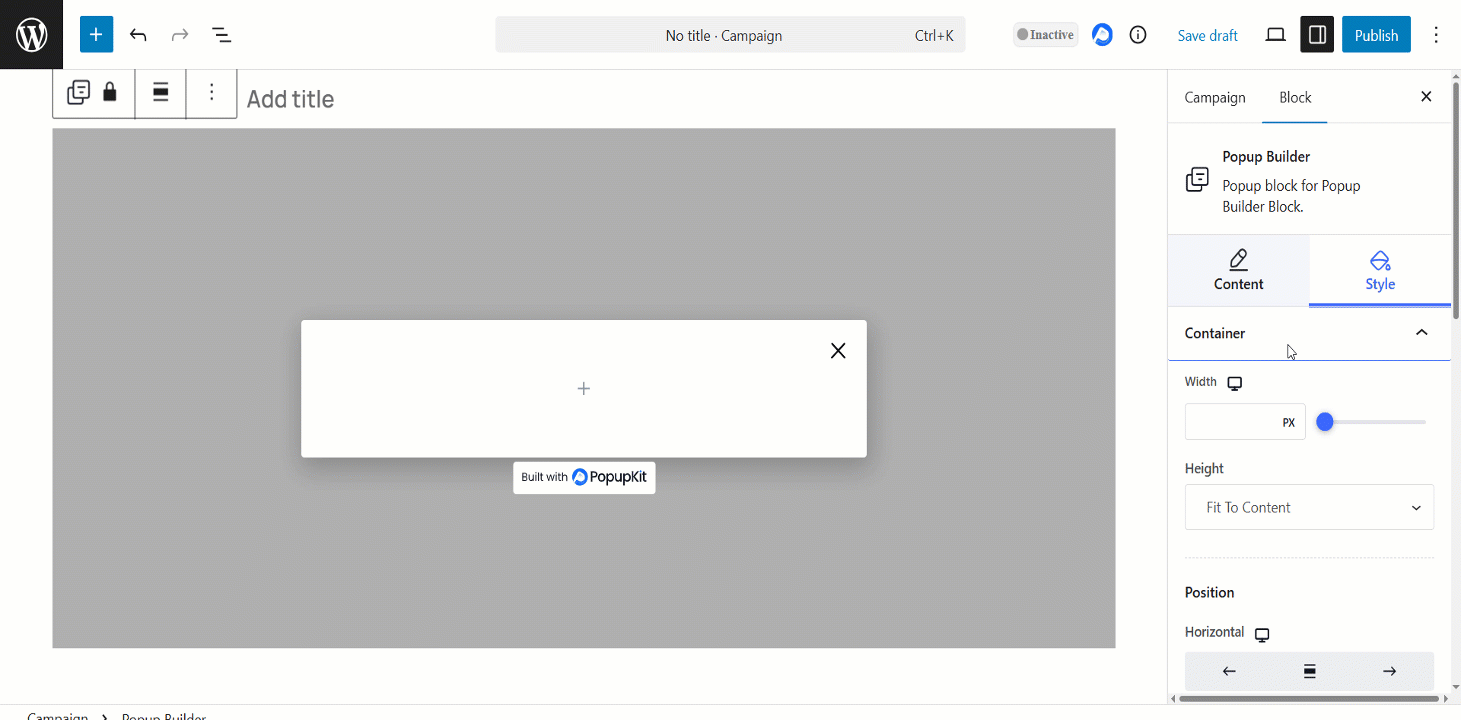Click the Width slider handle

pyautogui.click(x=1325, y=422)
